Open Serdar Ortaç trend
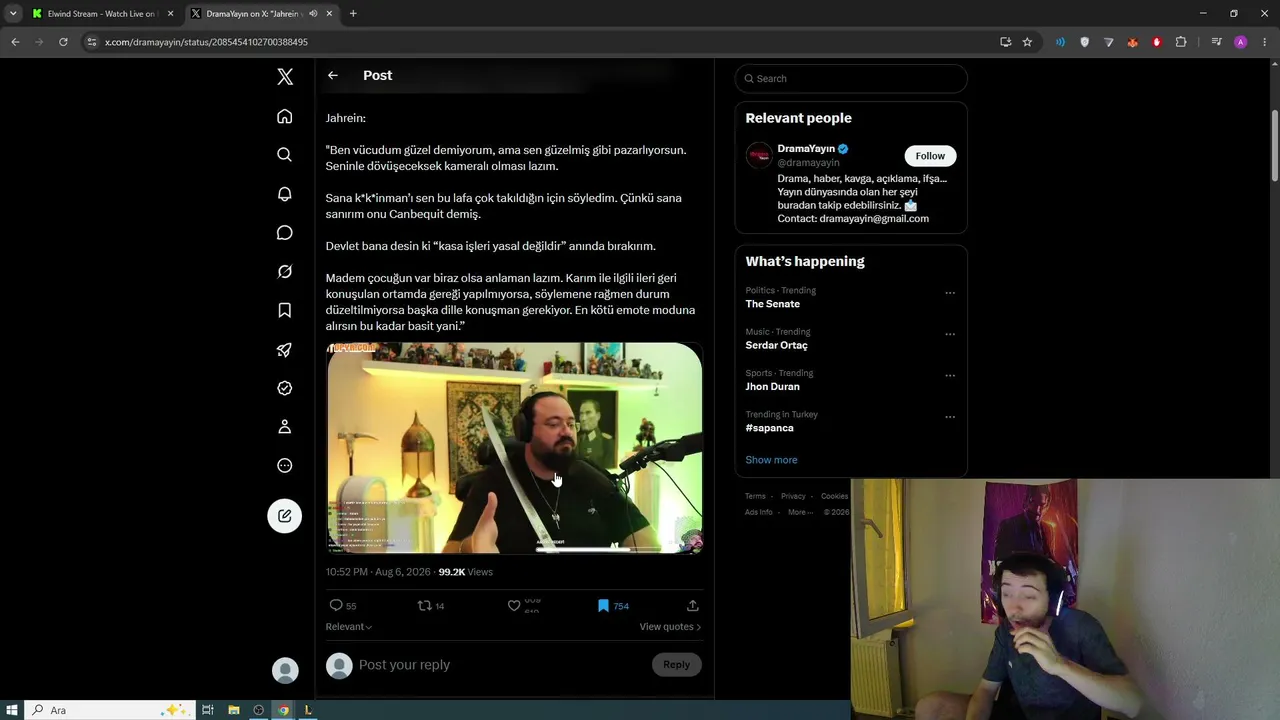Viewport: 1280px width, 720px height. tap(776, 345)
